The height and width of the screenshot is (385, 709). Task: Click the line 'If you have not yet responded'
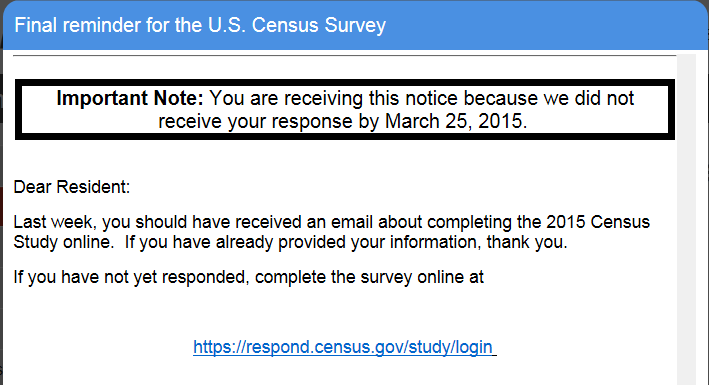pos(248,277)
